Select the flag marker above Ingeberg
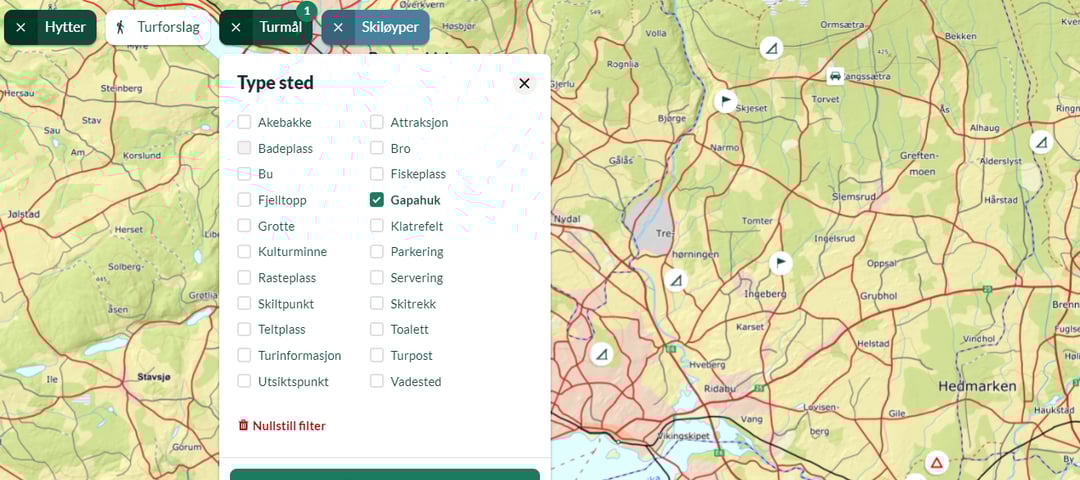1080x480 pixels. (780, 263)
